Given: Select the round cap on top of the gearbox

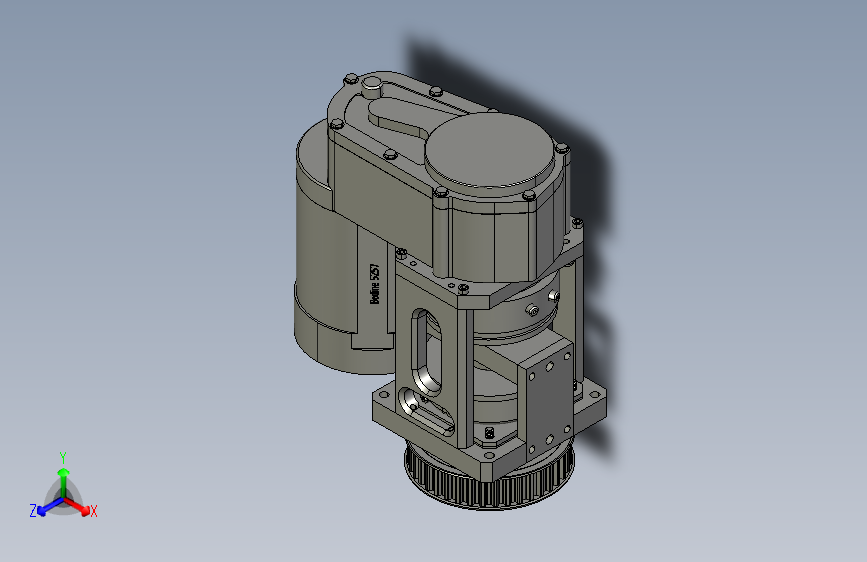Looking at the screenshot, I should pos(489,150).
